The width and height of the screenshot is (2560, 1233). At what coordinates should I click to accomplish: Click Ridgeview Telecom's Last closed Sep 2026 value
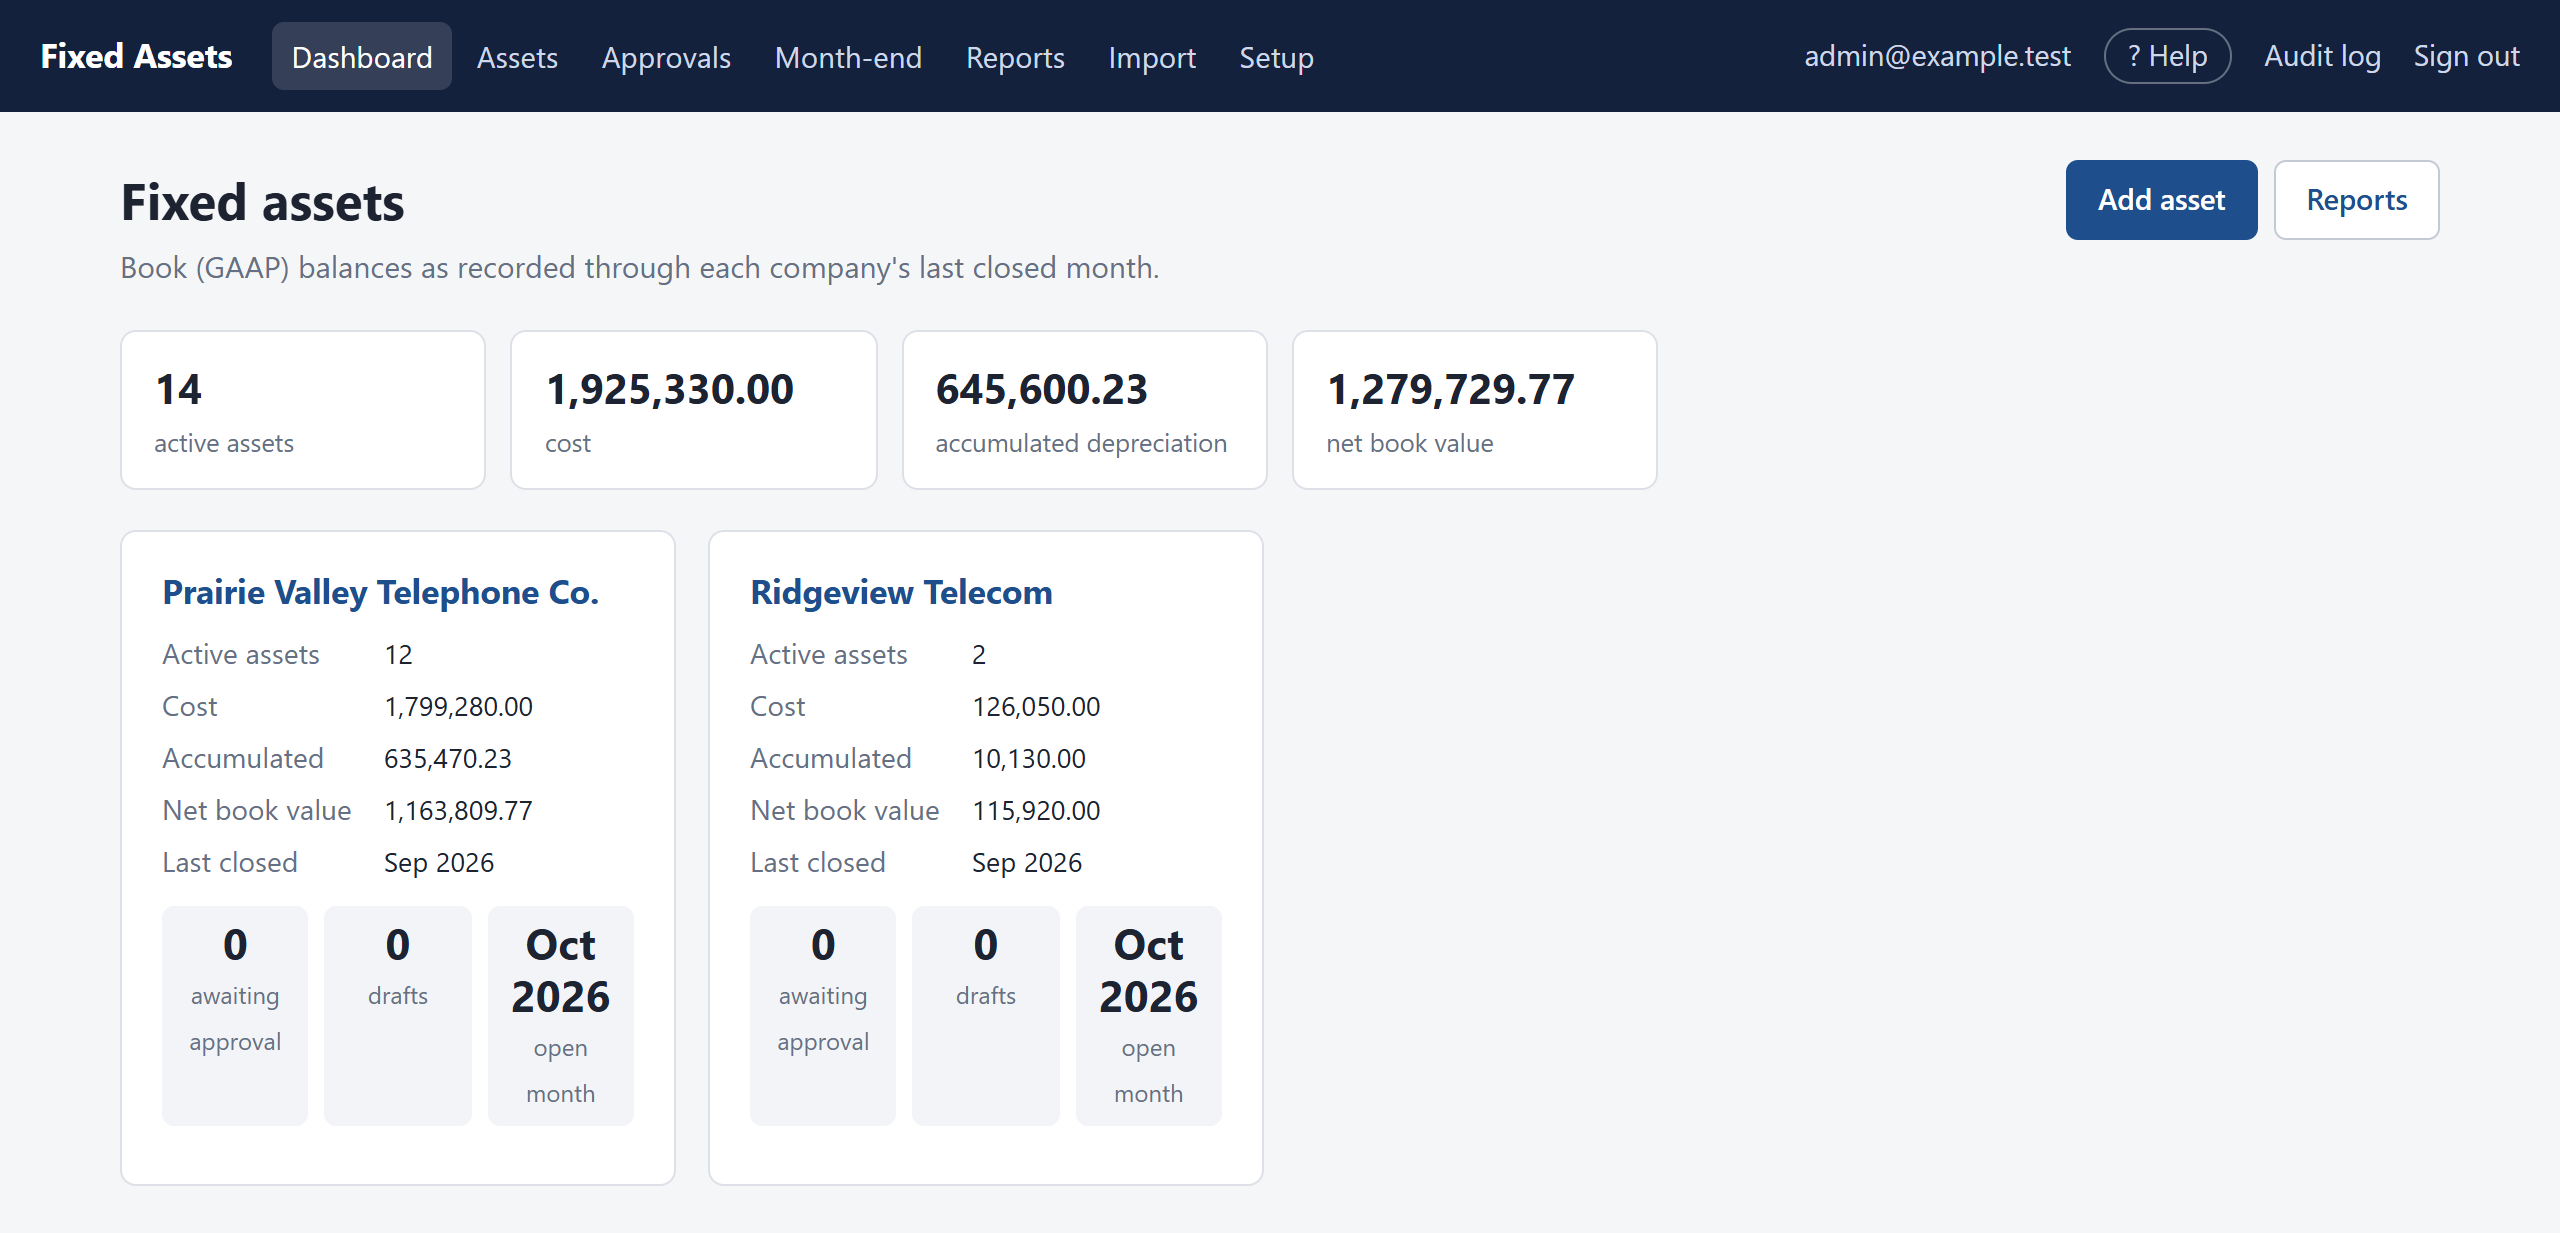tap(1027, 863)
